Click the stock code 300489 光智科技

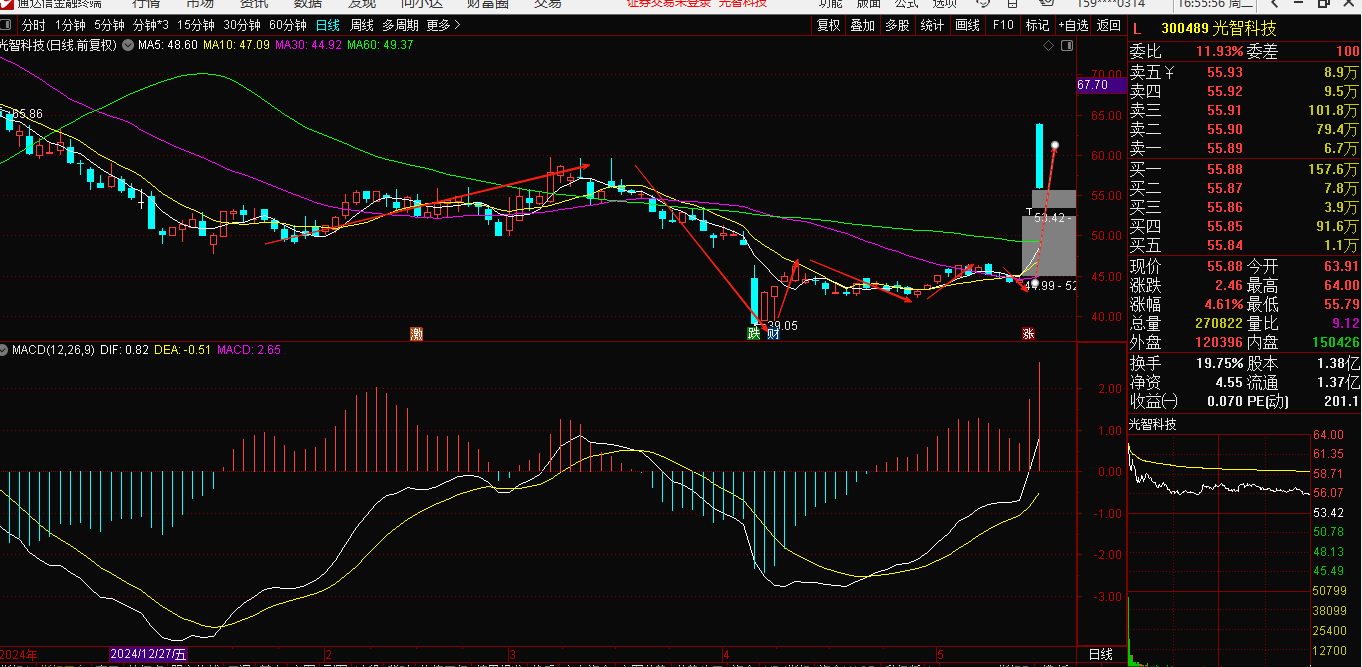1219,30
